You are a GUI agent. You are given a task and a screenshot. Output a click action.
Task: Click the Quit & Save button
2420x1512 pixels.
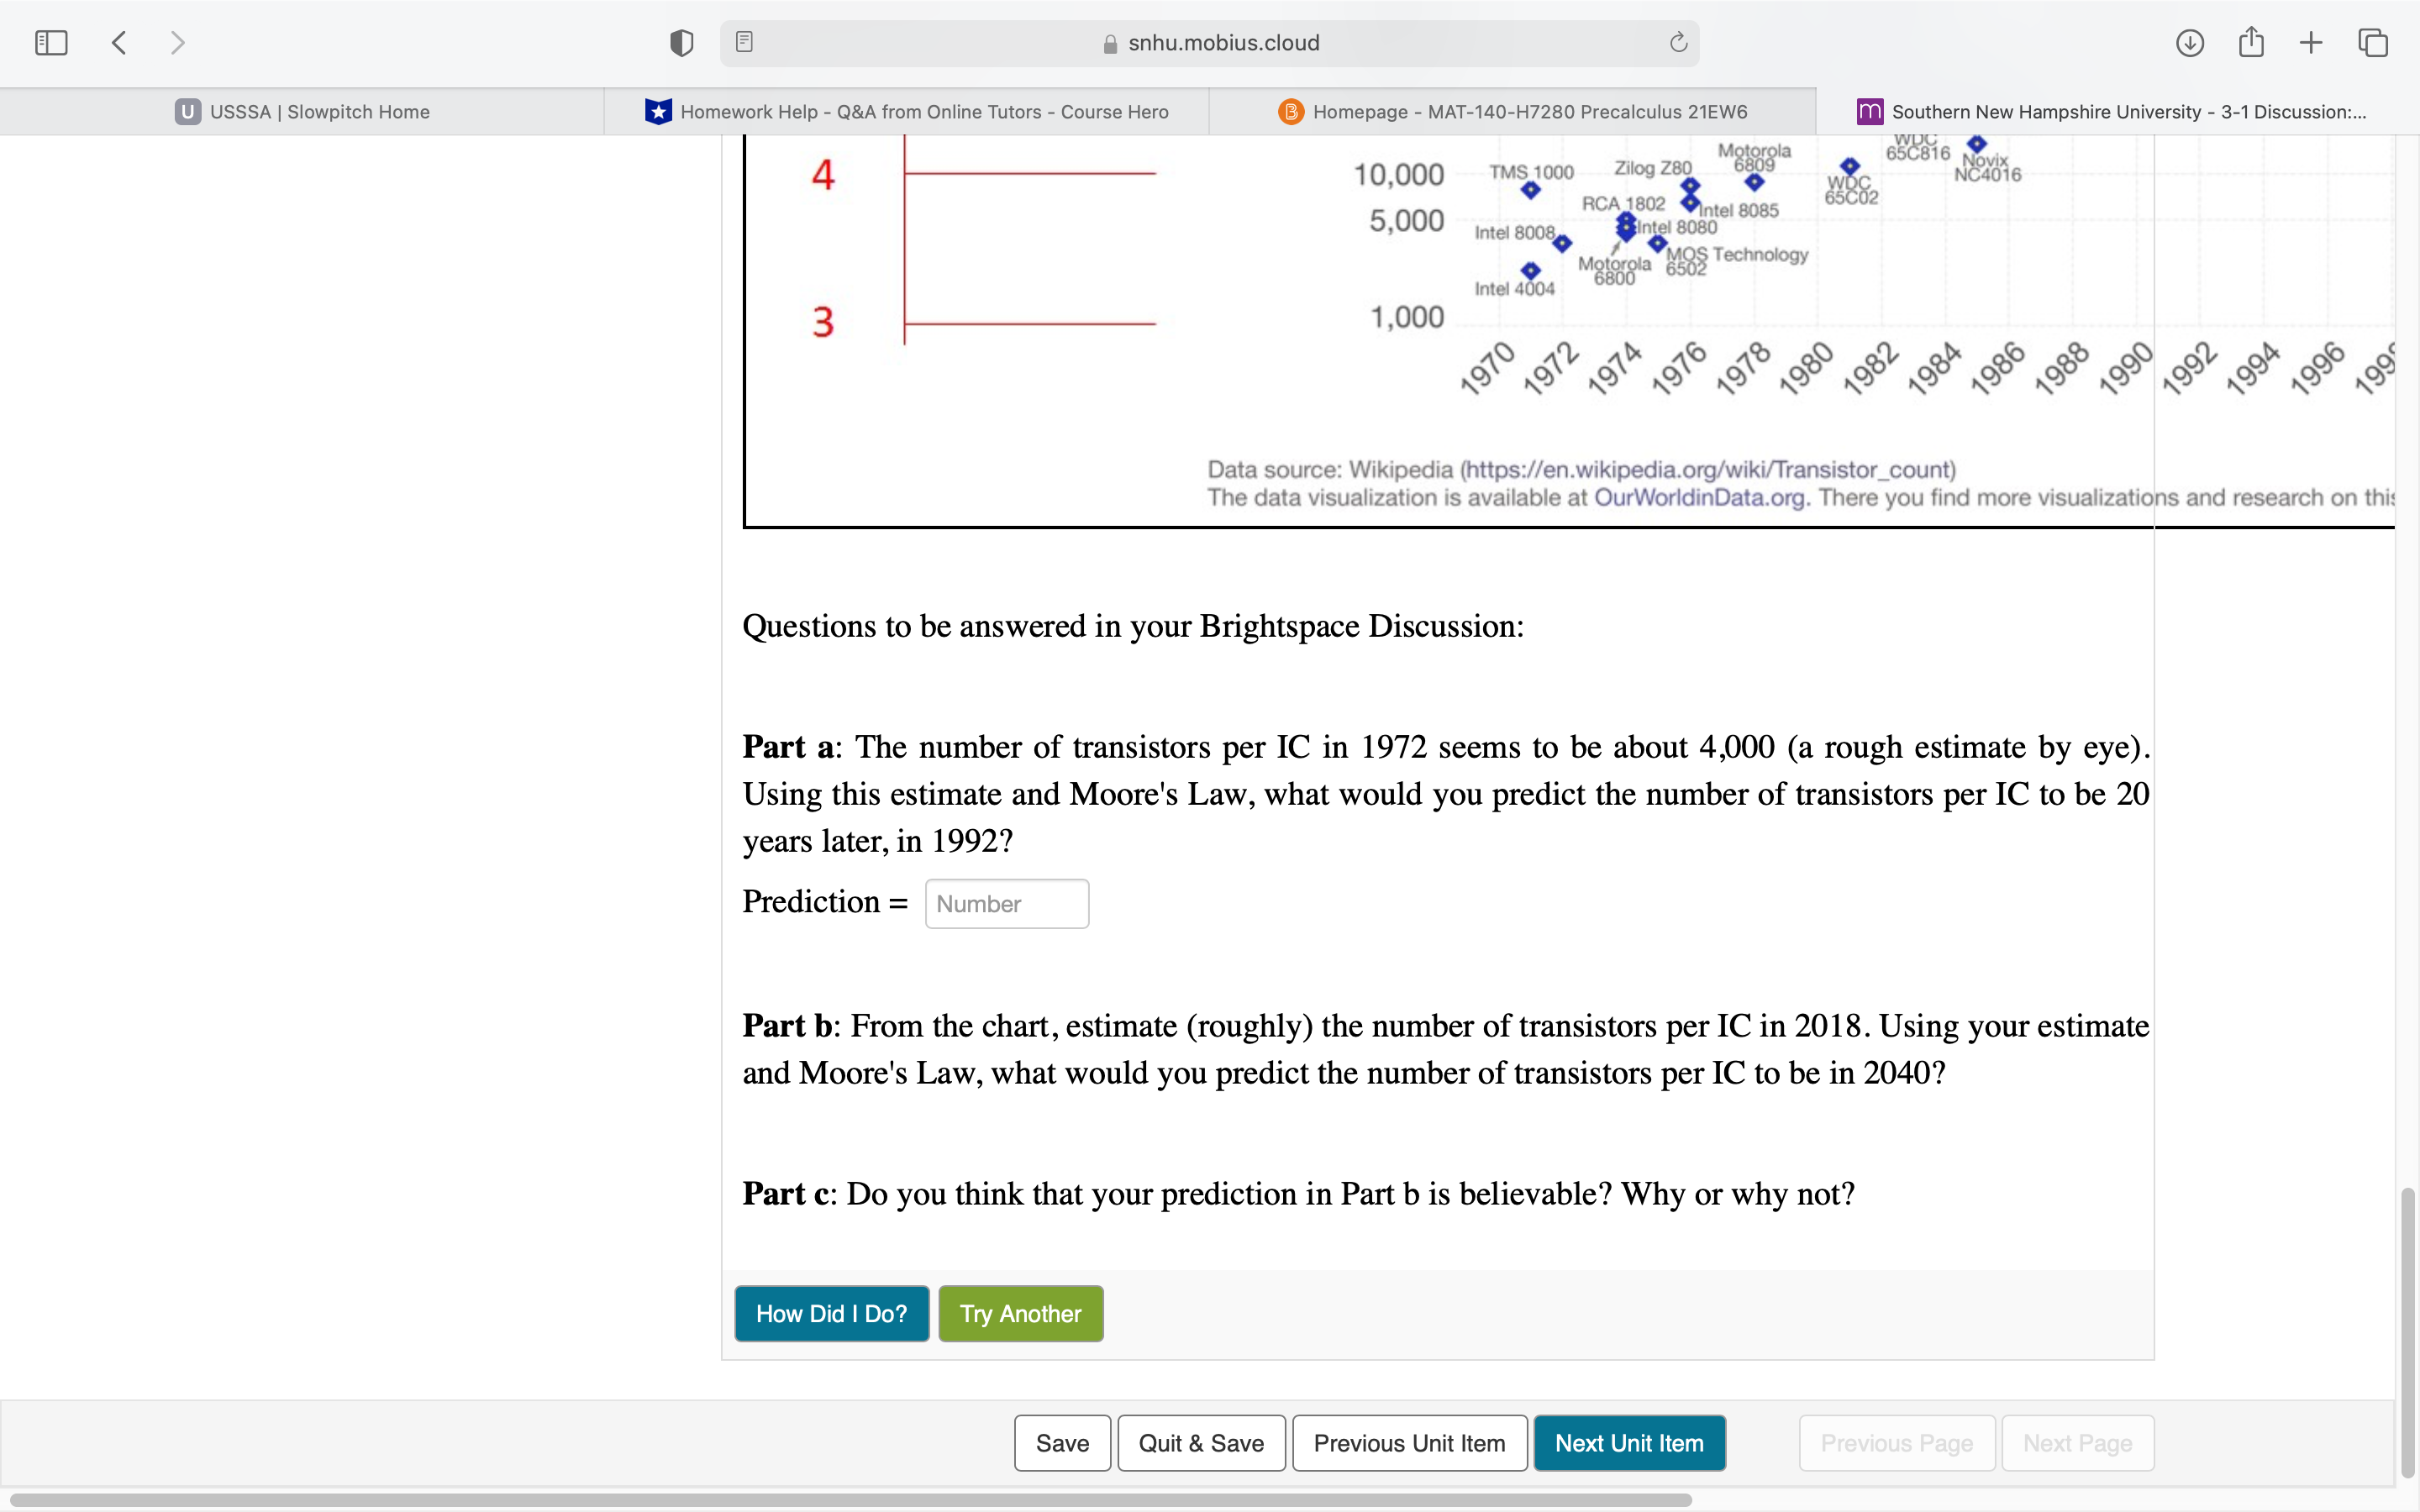point(1200,1443)
